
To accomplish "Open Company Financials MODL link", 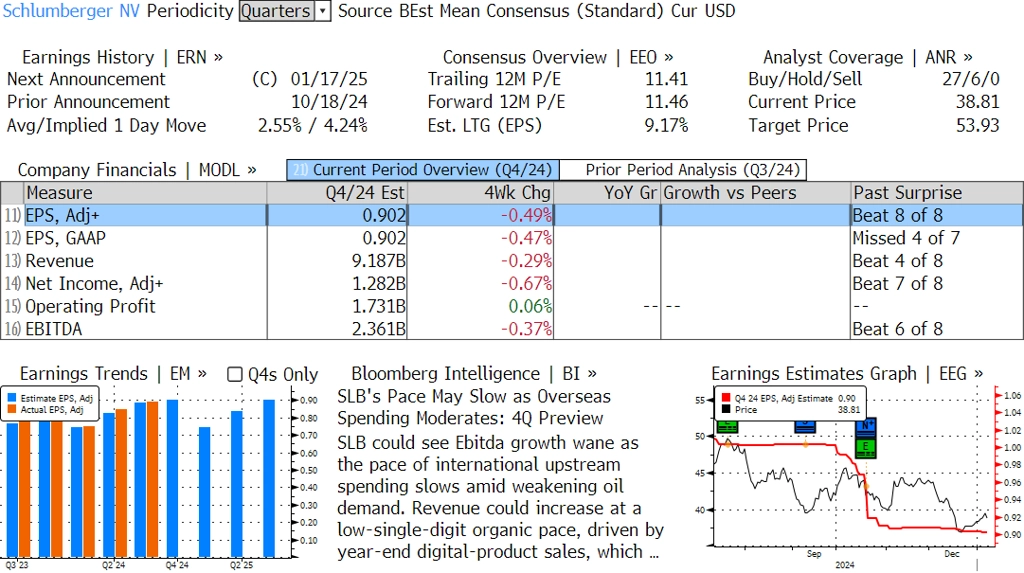I will [137, 170].
